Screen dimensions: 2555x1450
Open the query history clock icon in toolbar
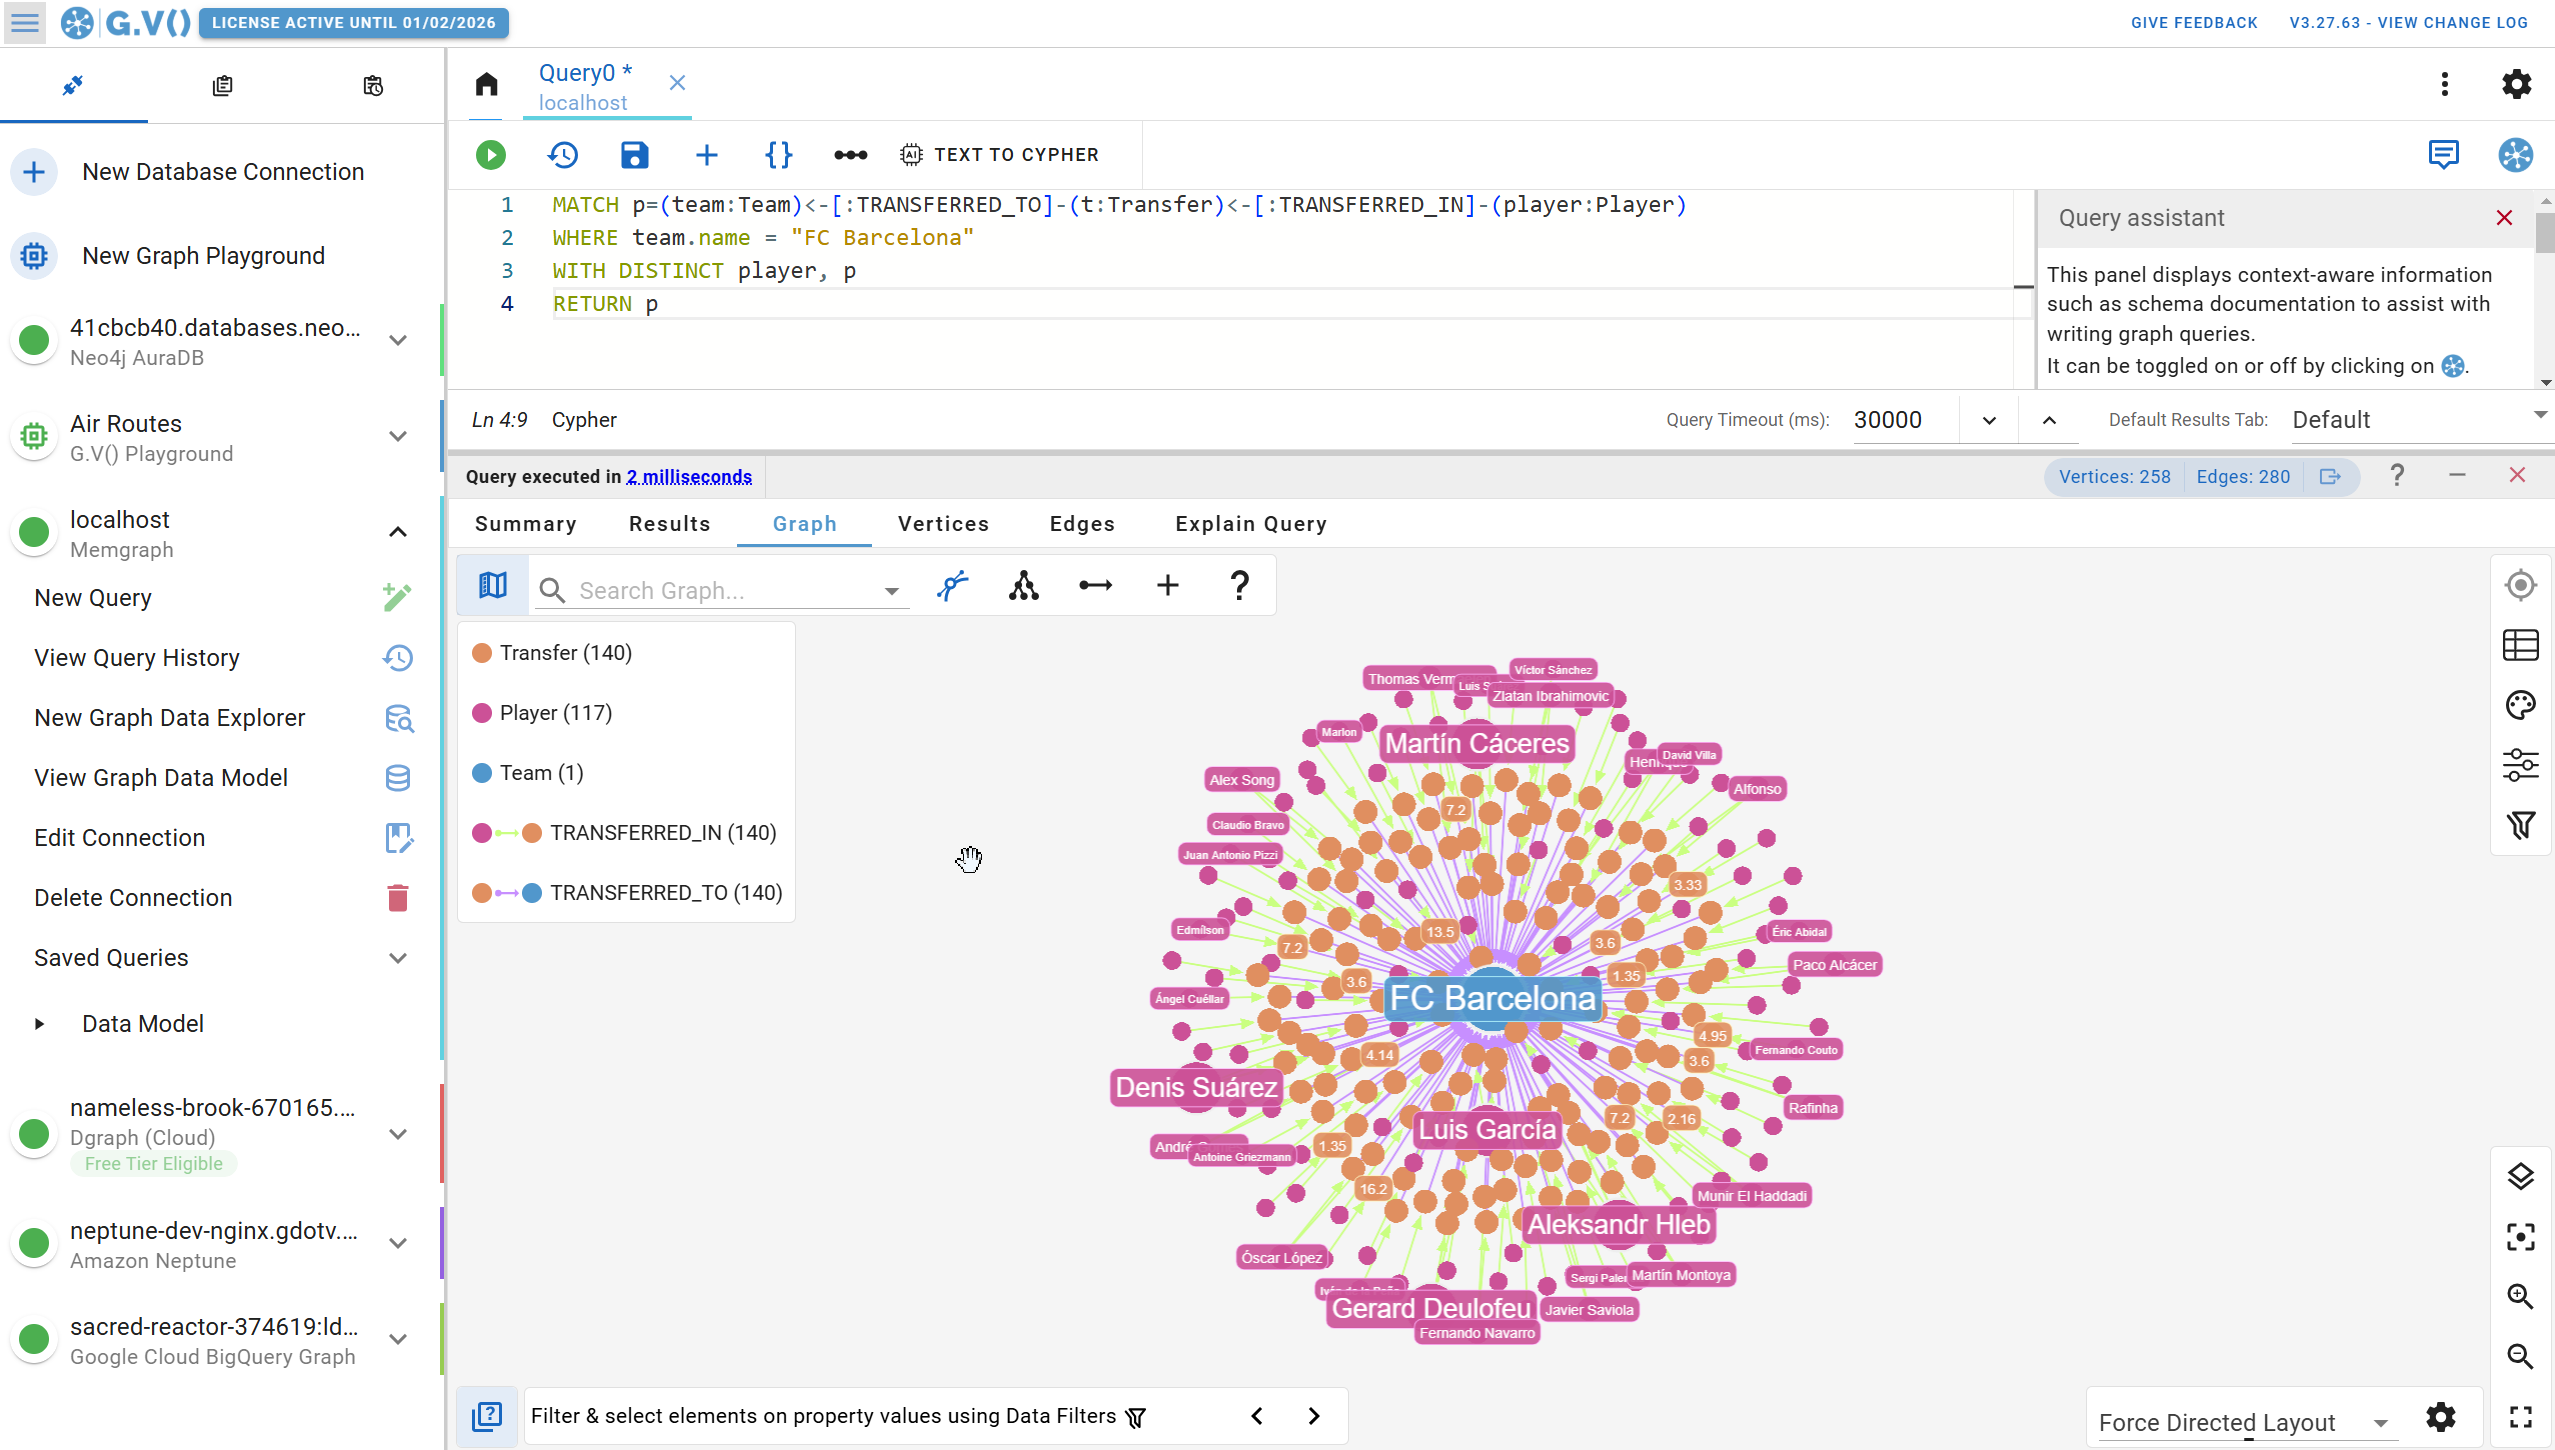[563, 155]
